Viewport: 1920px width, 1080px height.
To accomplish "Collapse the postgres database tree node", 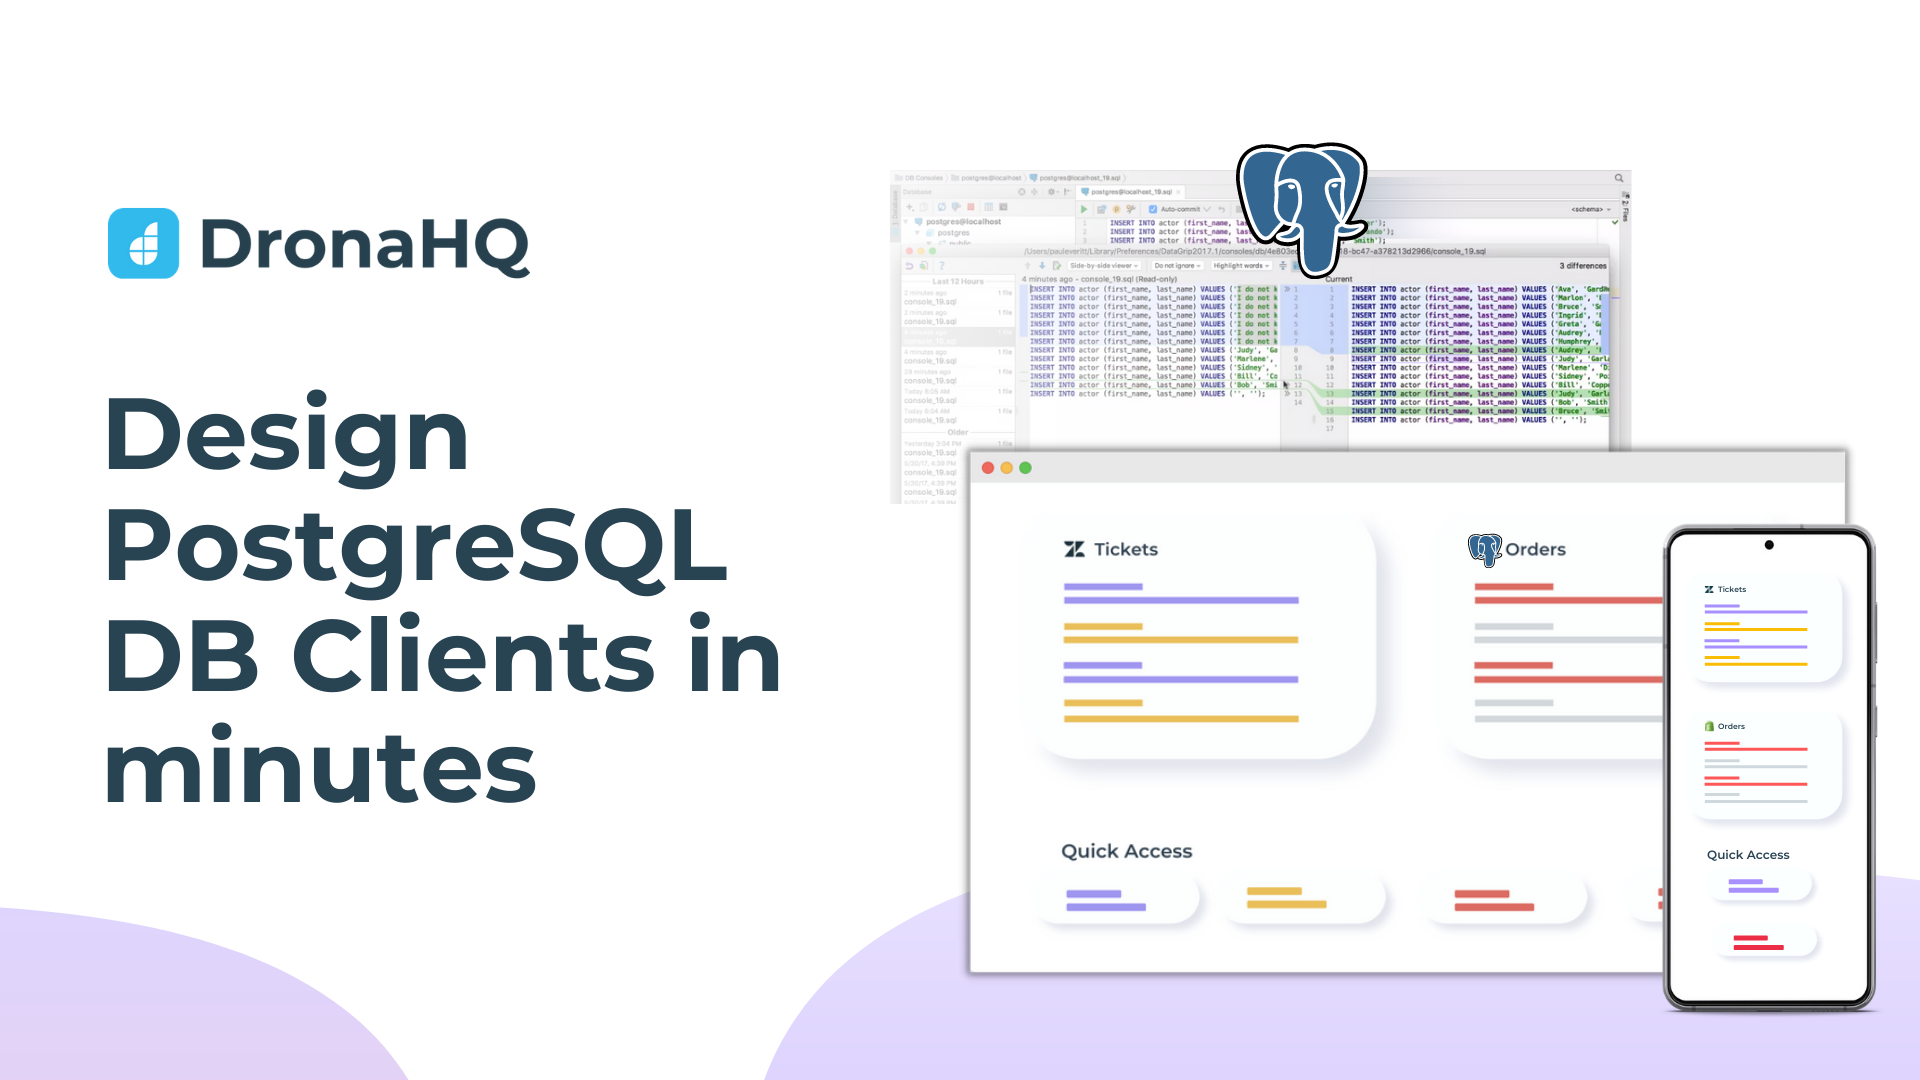I will (x=917, y=233).
